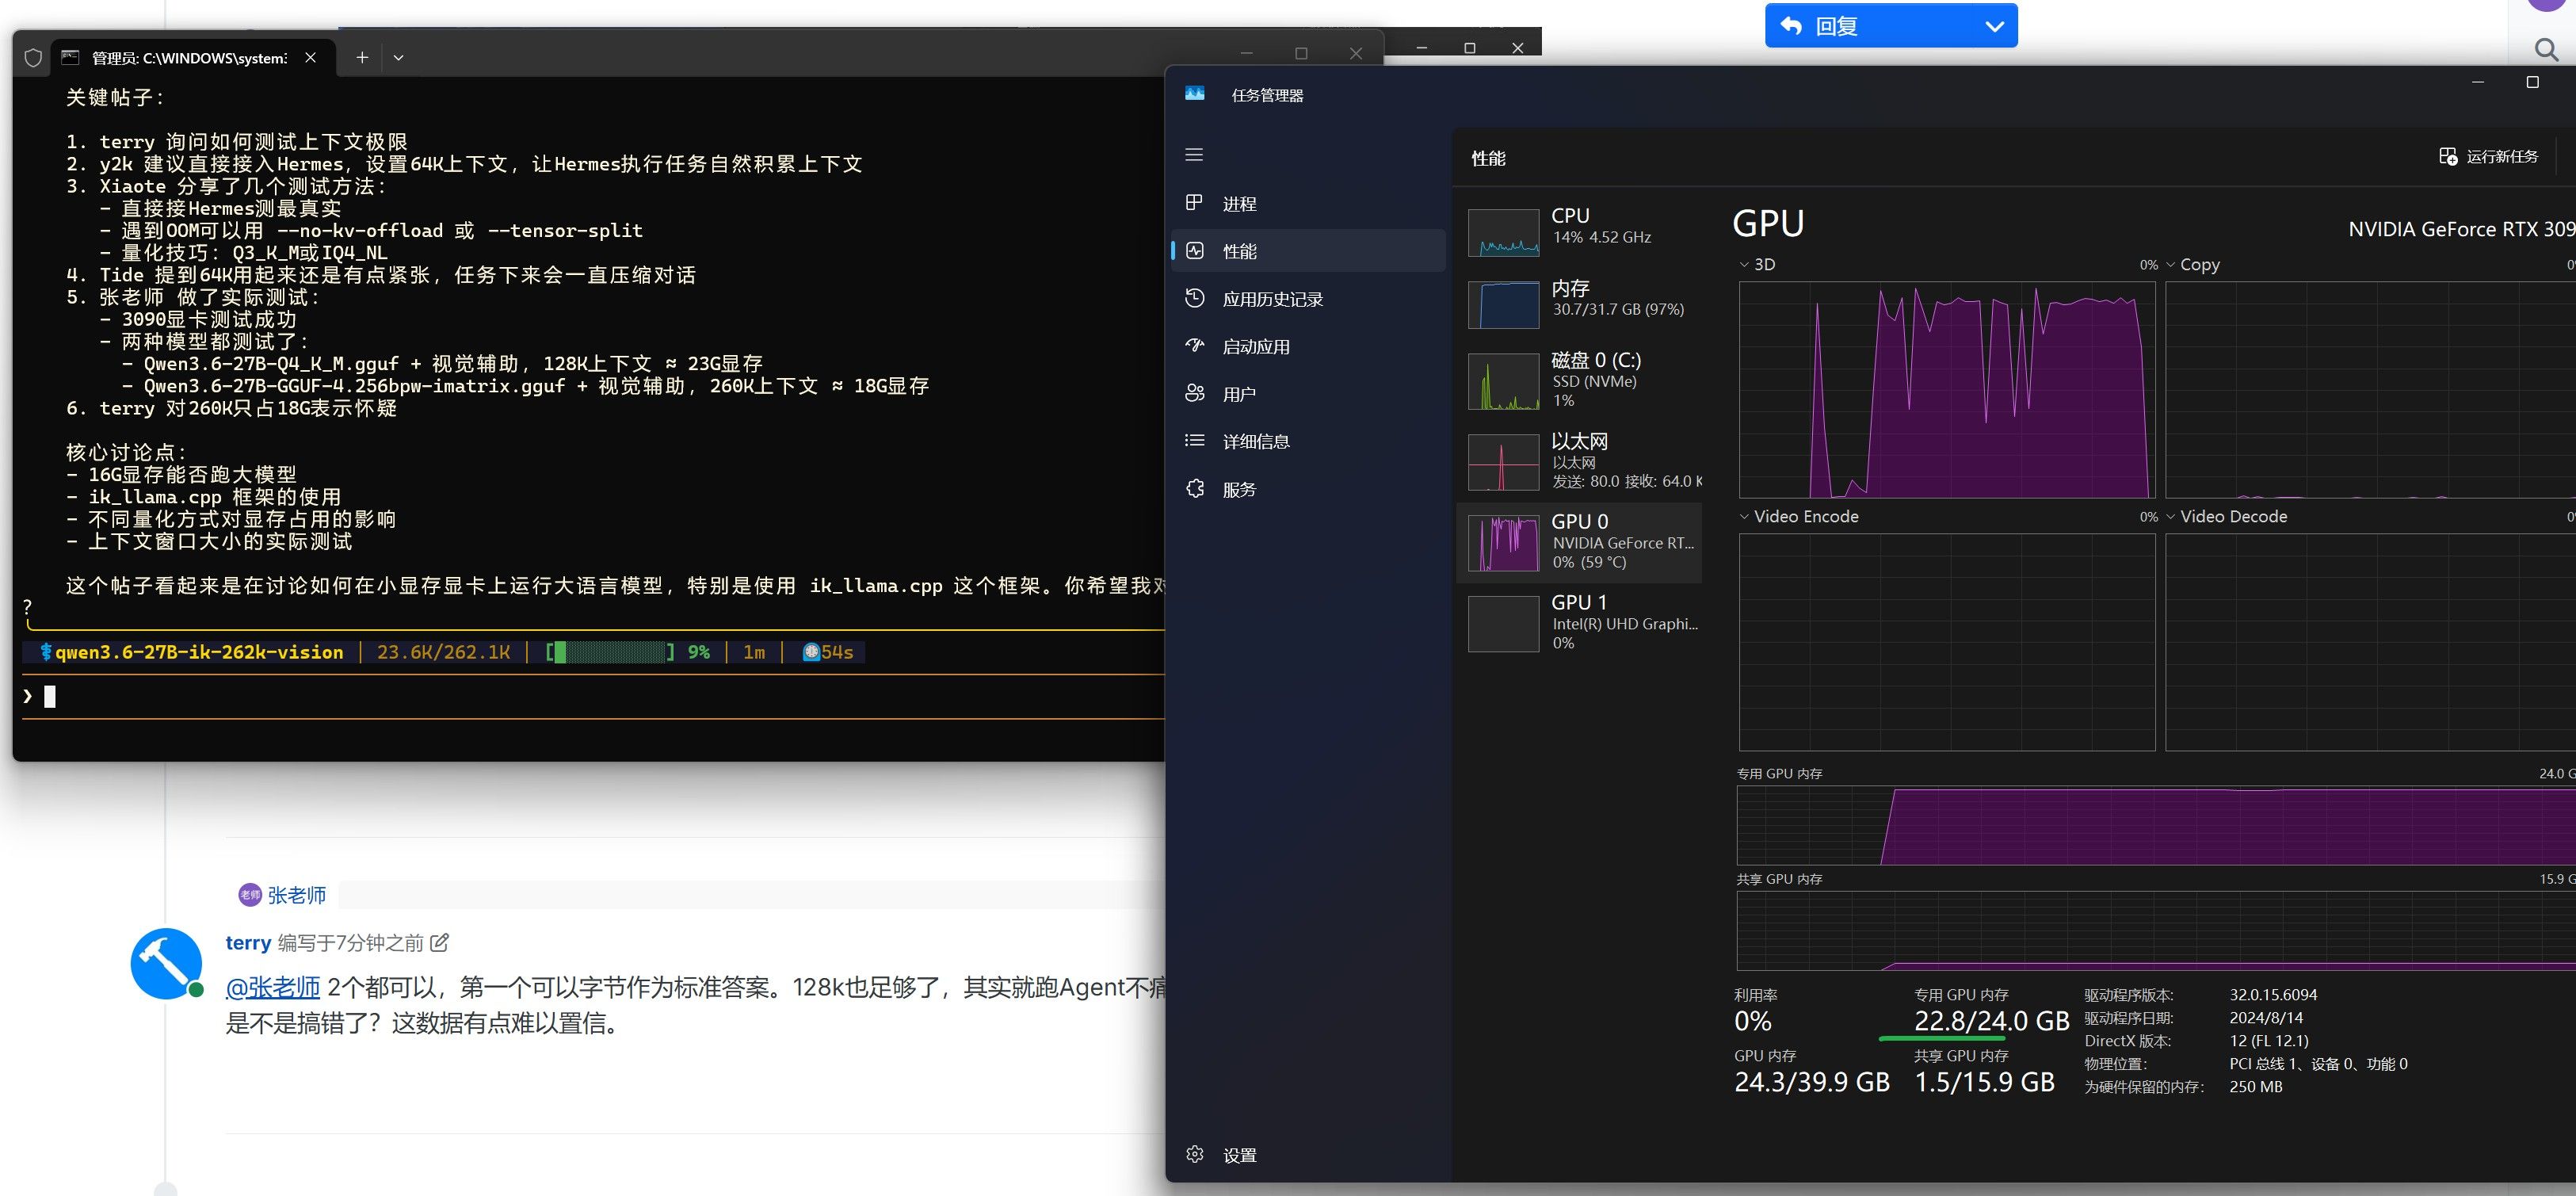This screenshot has height=1196, width=2576.
Task: Click the 张老师 quoted author name
Action: (297, 895)
